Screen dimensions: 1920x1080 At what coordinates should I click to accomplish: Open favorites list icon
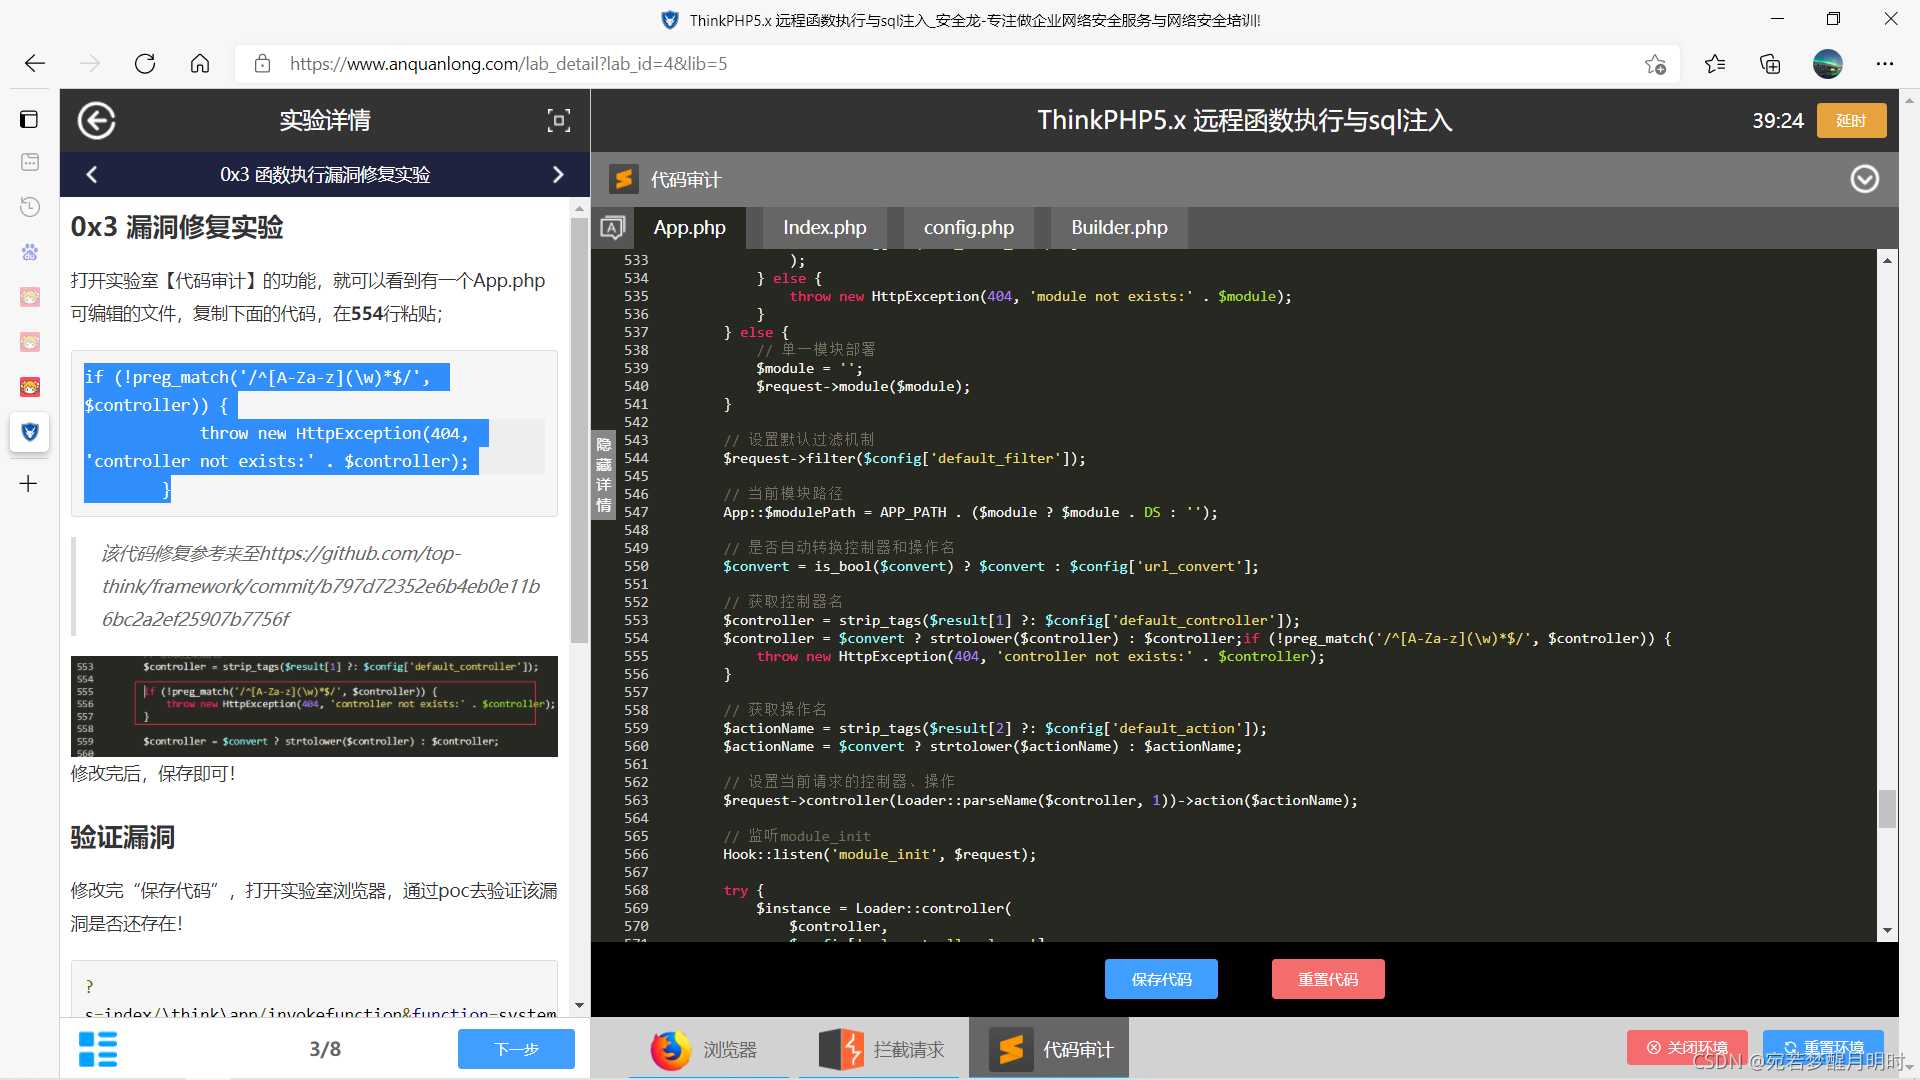click(x=1715, y=64)
